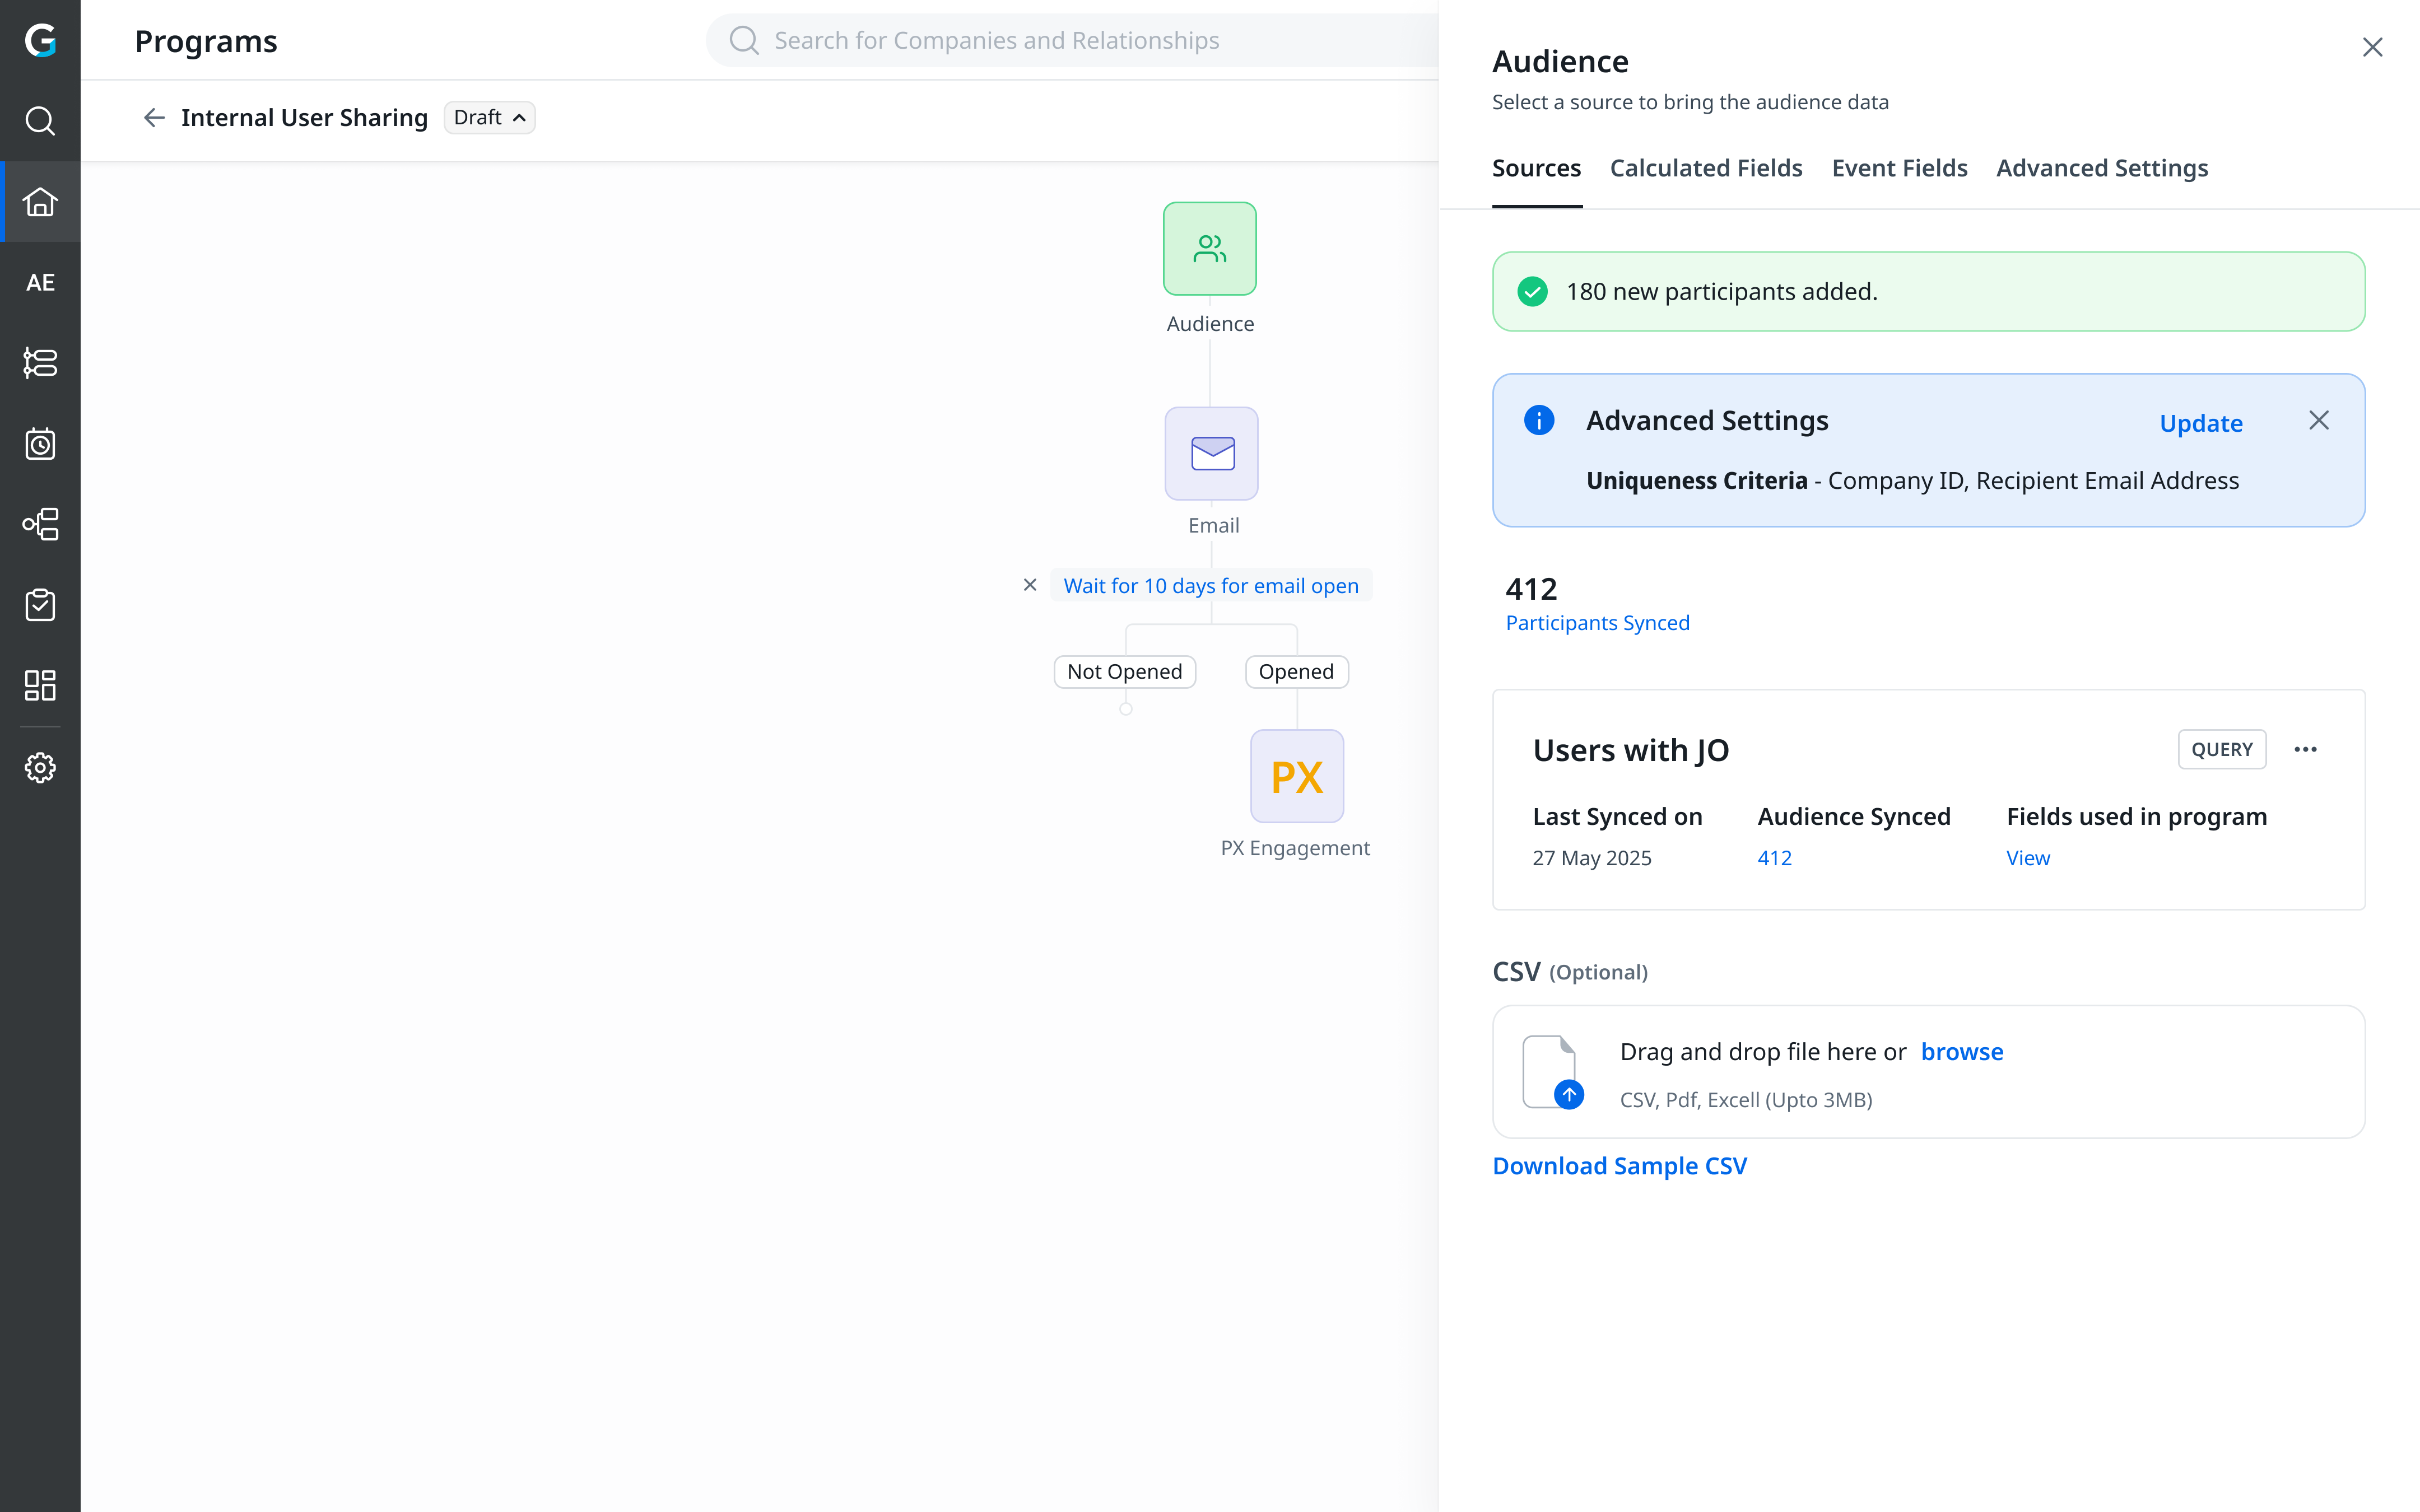Open the Draft status dropdown
The height and width of the screenshot is (1512, 2420).
(489, 118)
